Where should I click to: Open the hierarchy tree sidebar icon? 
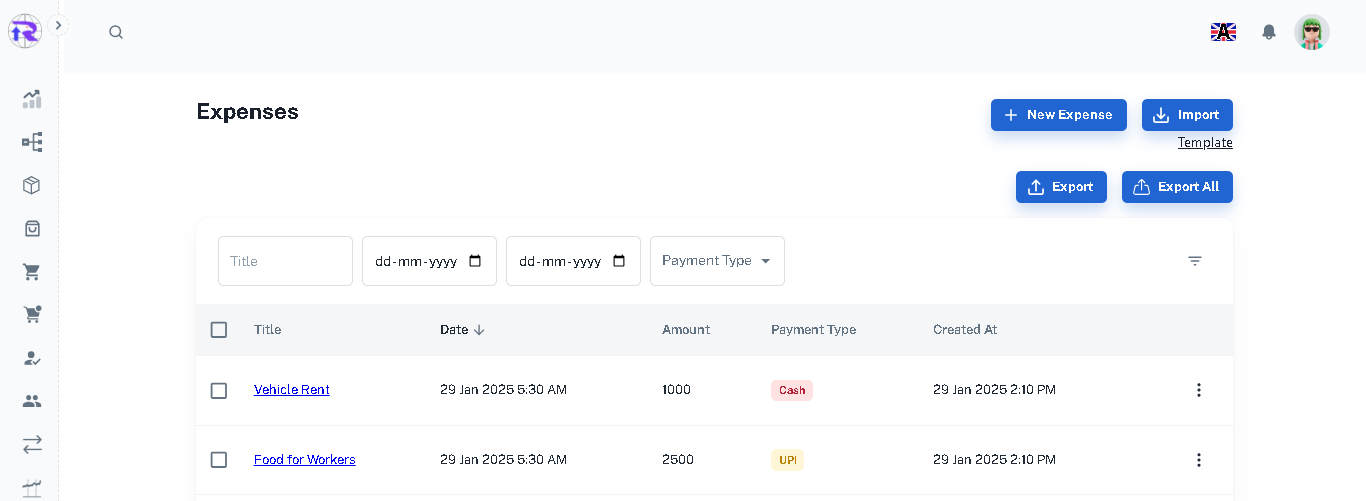tap(32, 142)
